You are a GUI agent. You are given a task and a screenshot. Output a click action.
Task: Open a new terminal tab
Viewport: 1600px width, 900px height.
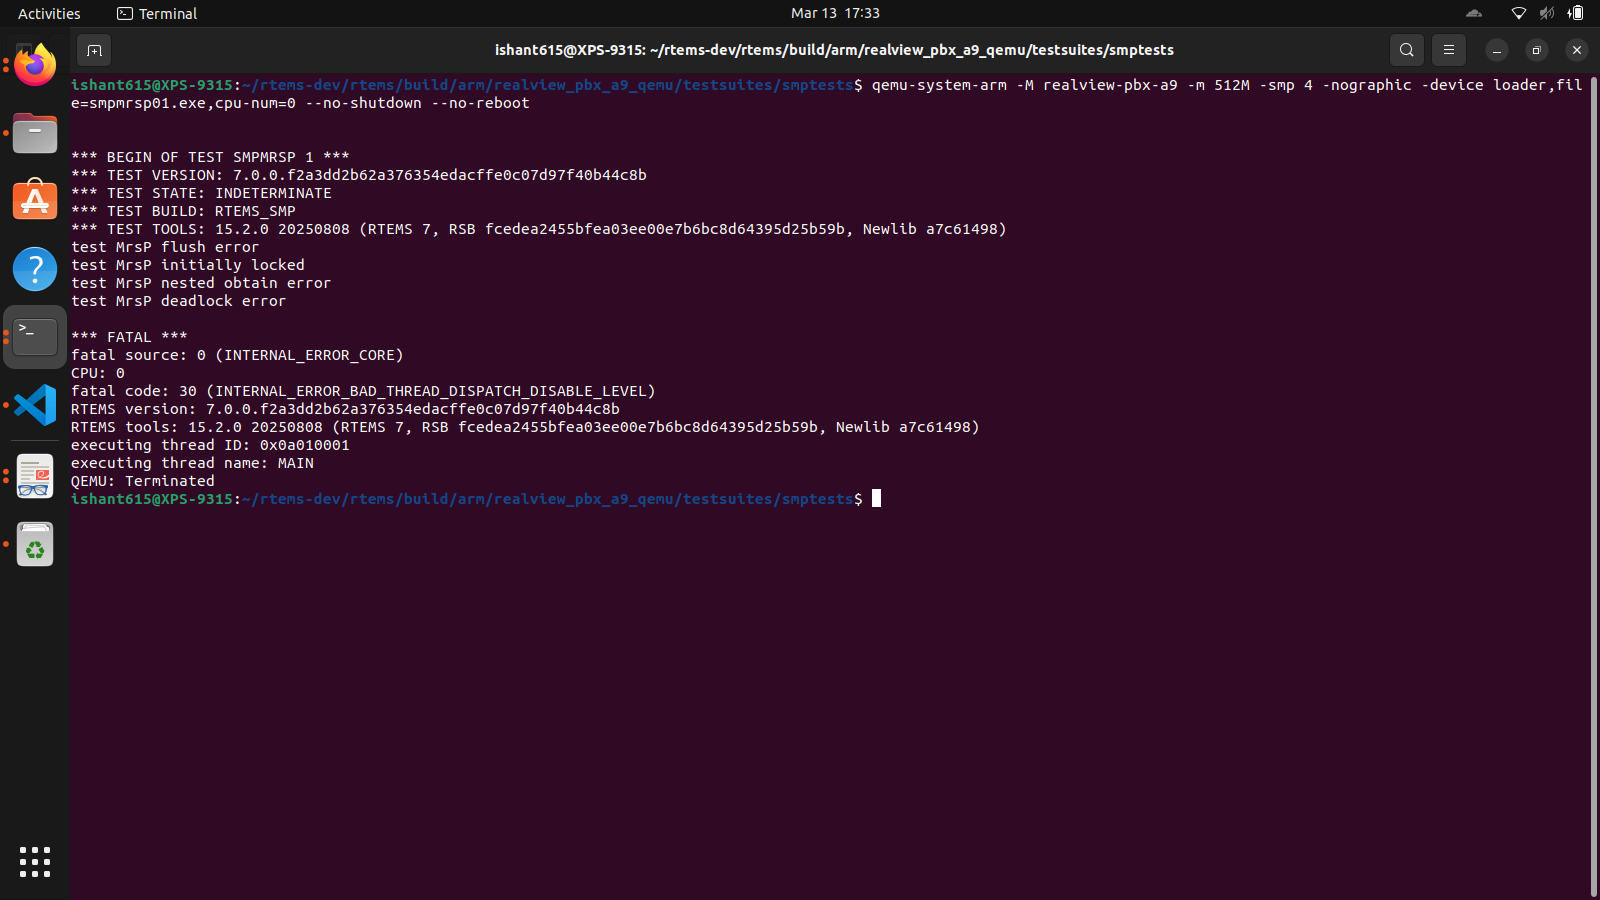pyautogui.click(x=94, y=50)
